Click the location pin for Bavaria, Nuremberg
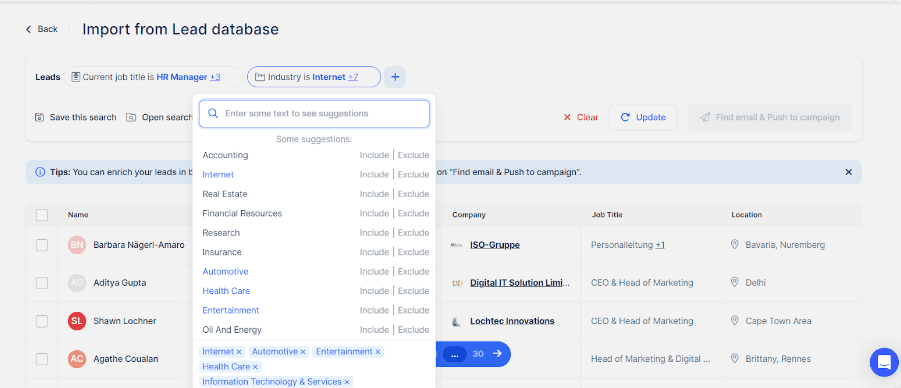Image resolution: width=901 pixels, height=388 pixels. click(x=734, y=244)
